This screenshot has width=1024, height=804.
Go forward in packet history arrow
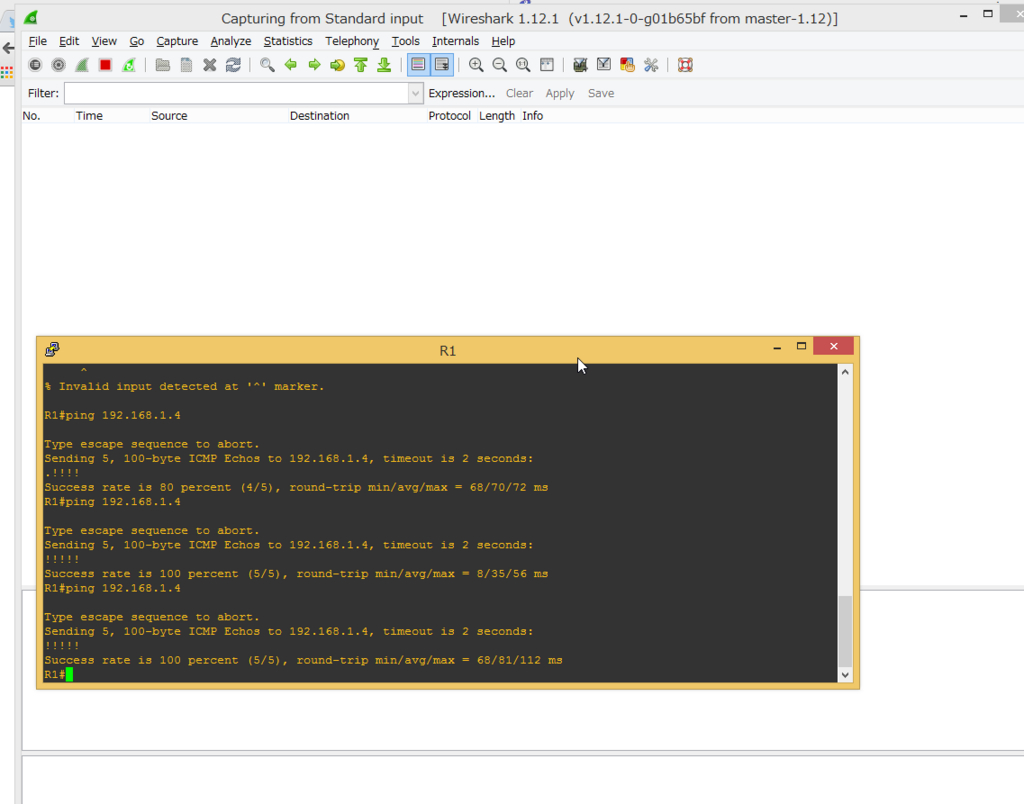tap(314, 65)
